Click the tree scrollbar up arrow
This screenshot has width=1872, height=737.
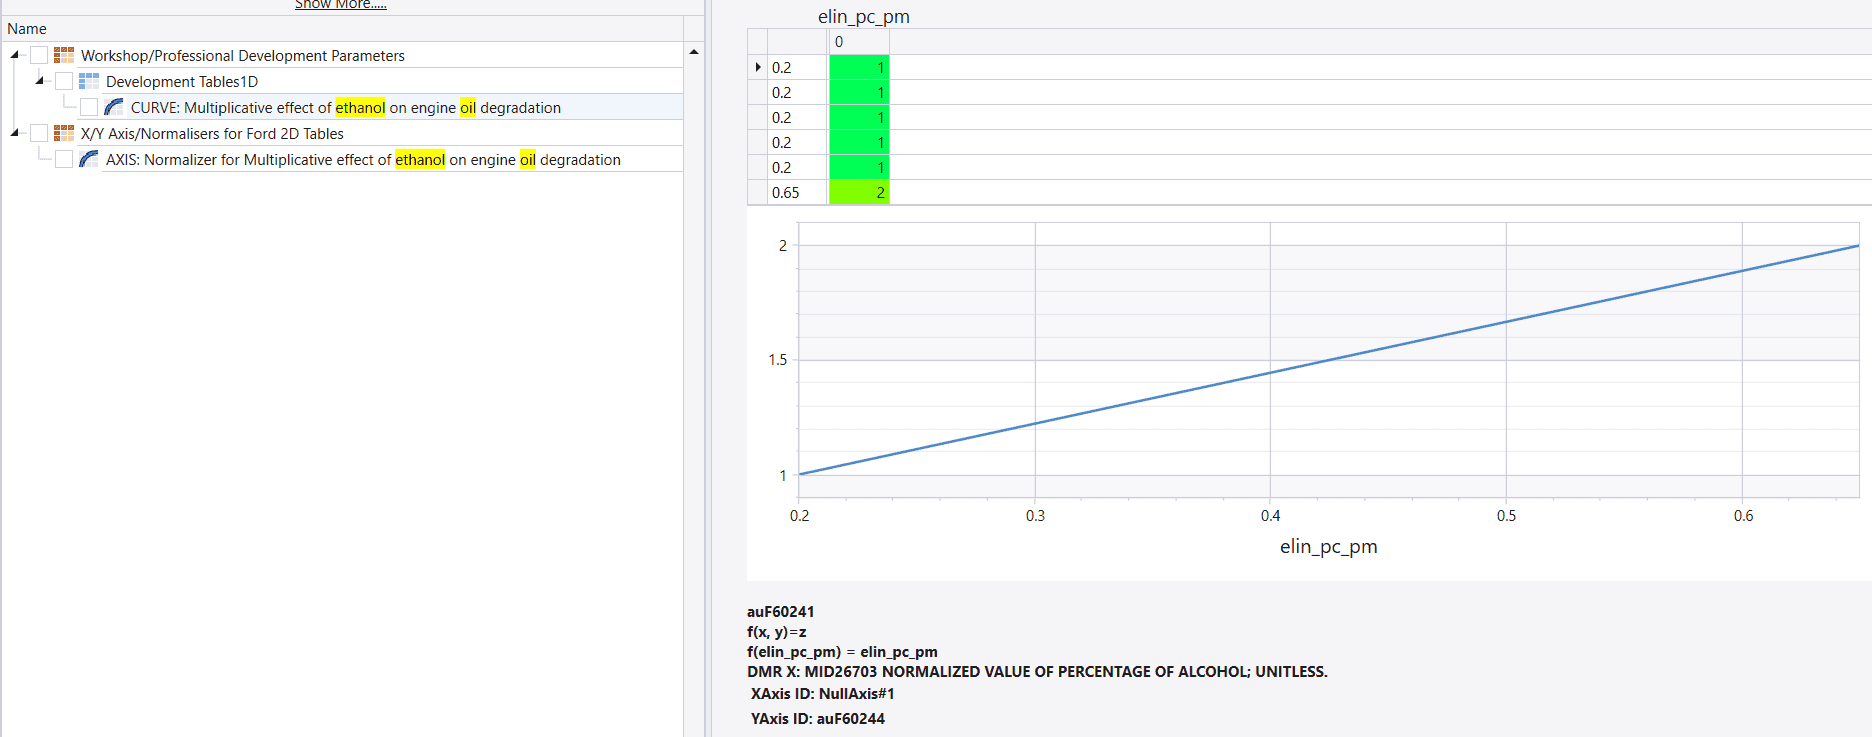coord(694,51)
